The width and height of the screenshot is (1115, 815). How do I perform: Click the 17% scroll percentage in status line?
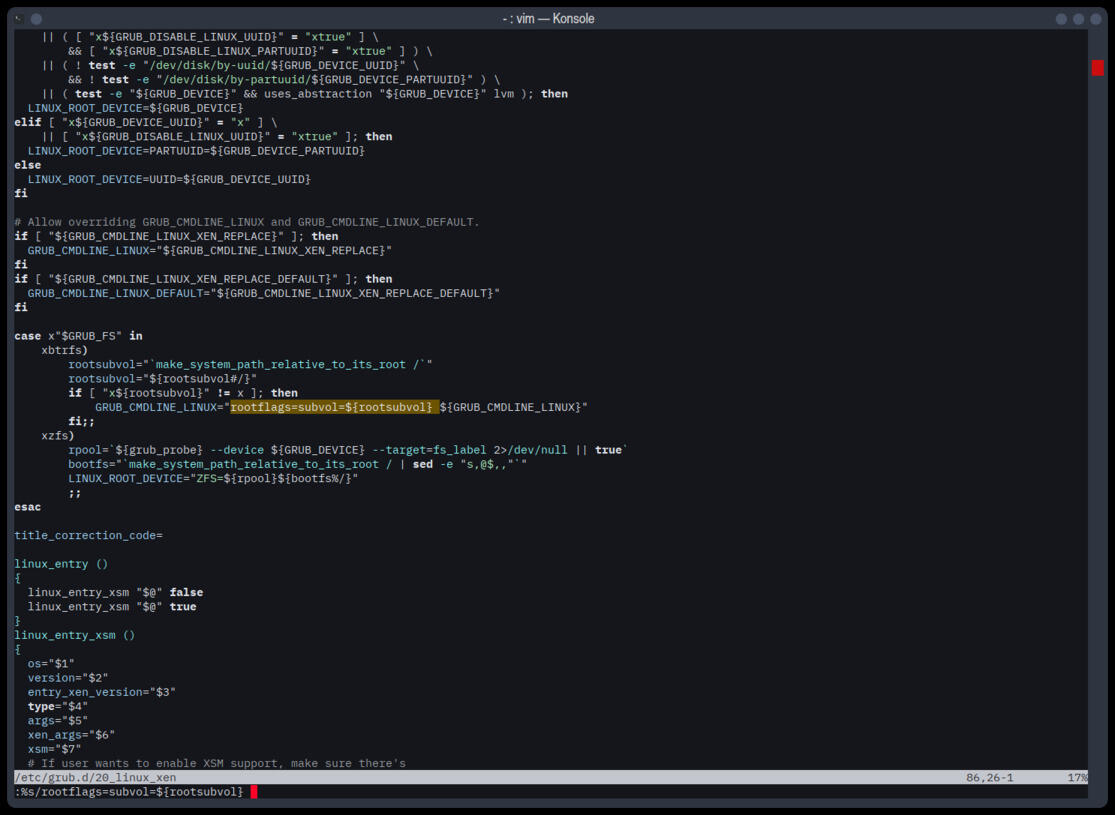pos(1077,777)
